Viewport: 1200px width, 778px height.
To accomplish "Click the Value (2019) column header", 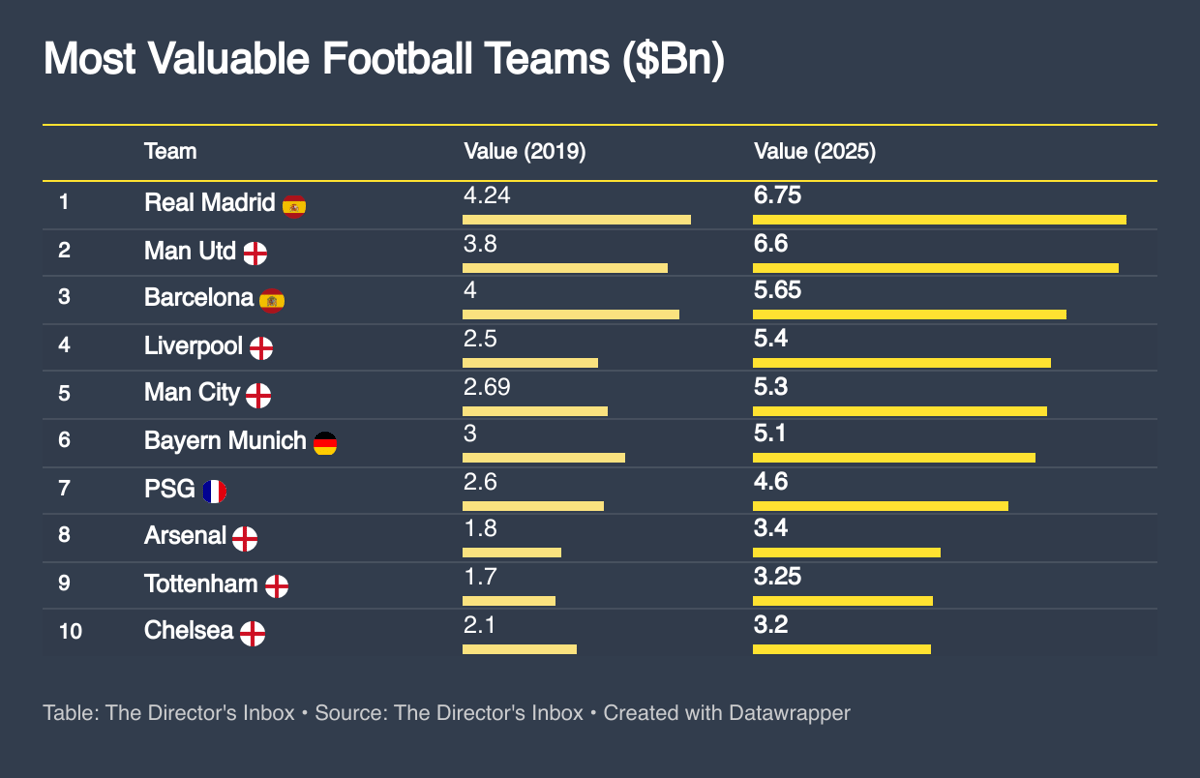I will click(524, 152).
